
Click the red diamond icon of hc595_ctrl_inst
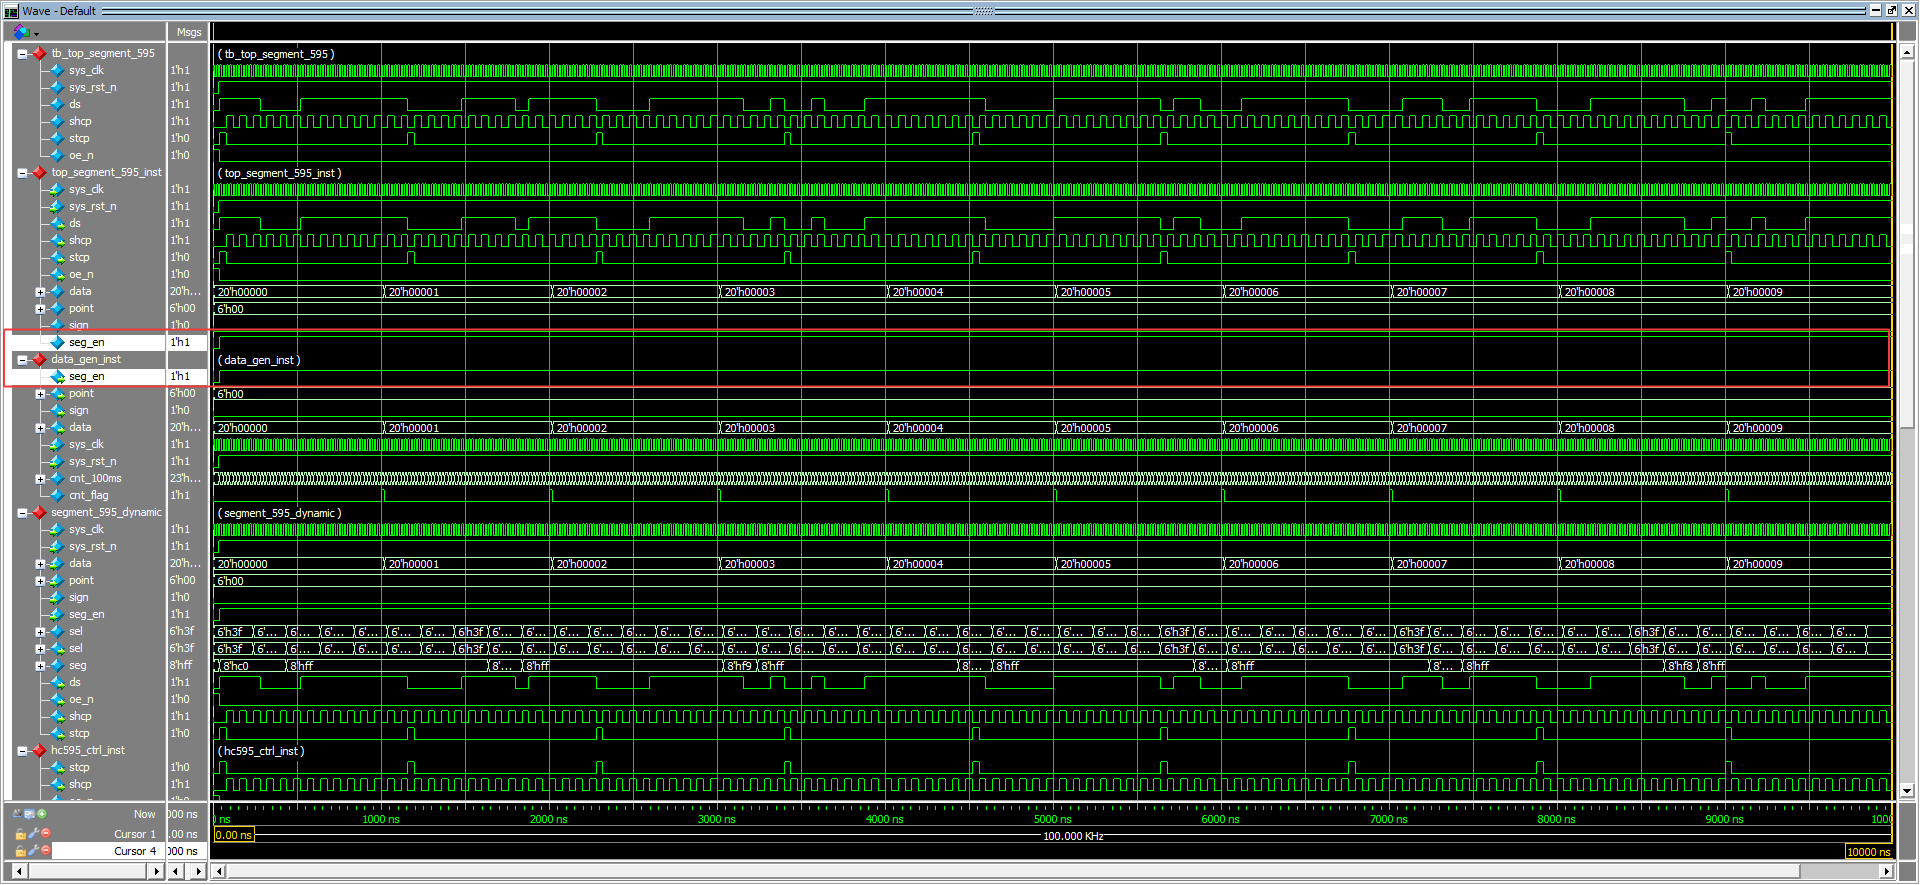pos(39,751)
